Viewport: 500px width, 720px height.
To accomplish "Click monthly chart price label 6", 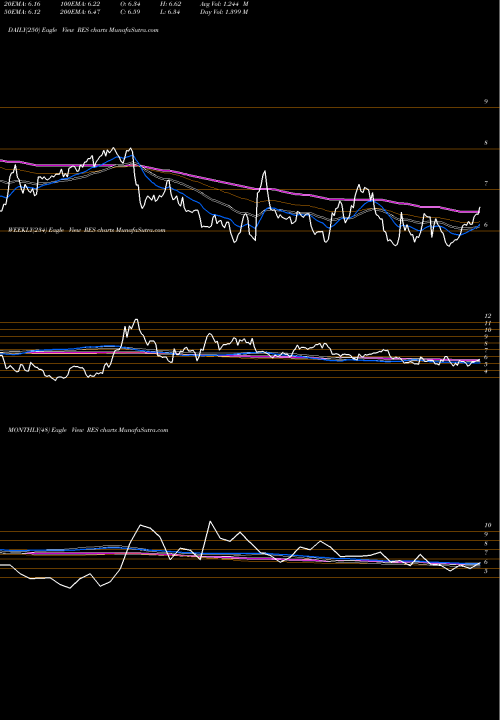I will click(x=486, y=562).
